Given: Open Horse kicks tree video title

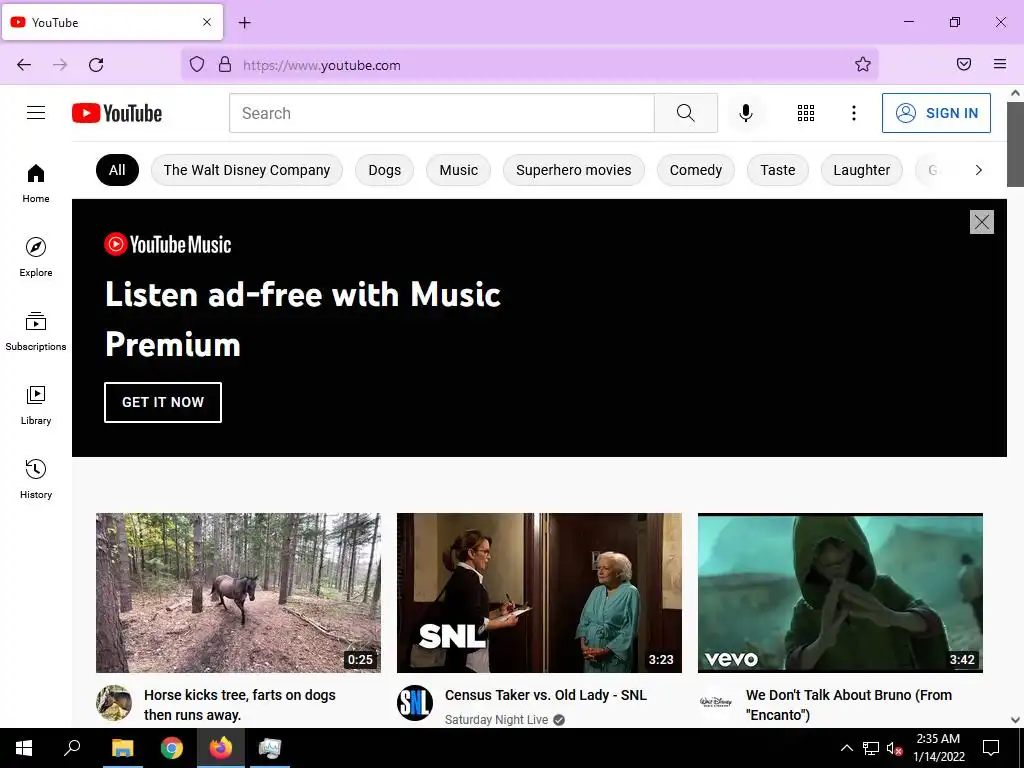Looking at the screenshot, I should pyautogui.click(x=240, y=705).
